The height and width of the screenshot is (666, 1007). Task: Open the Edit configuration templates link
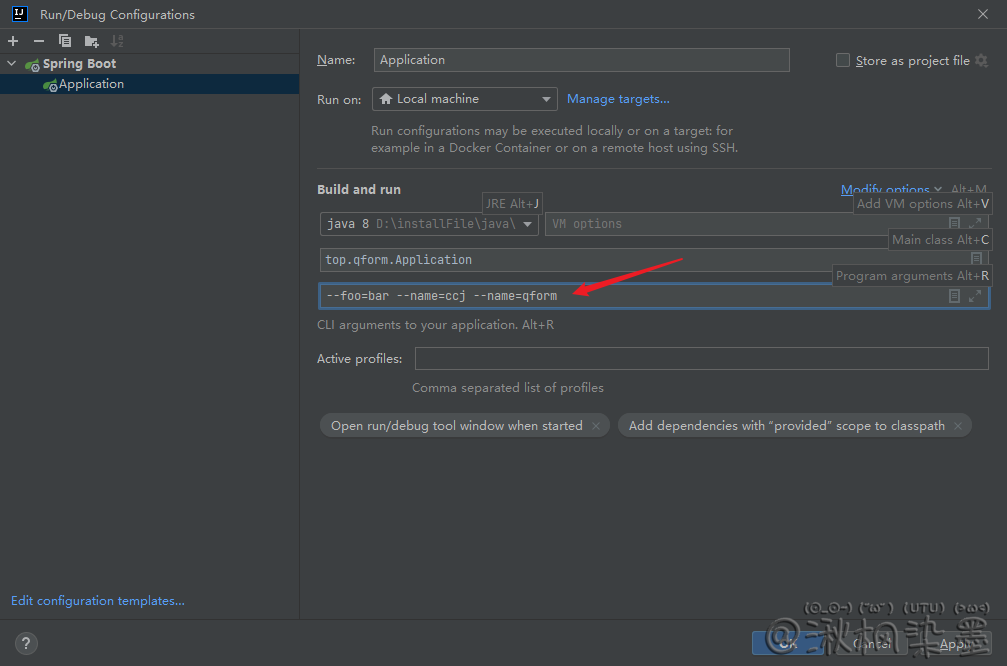click(98, 601)
